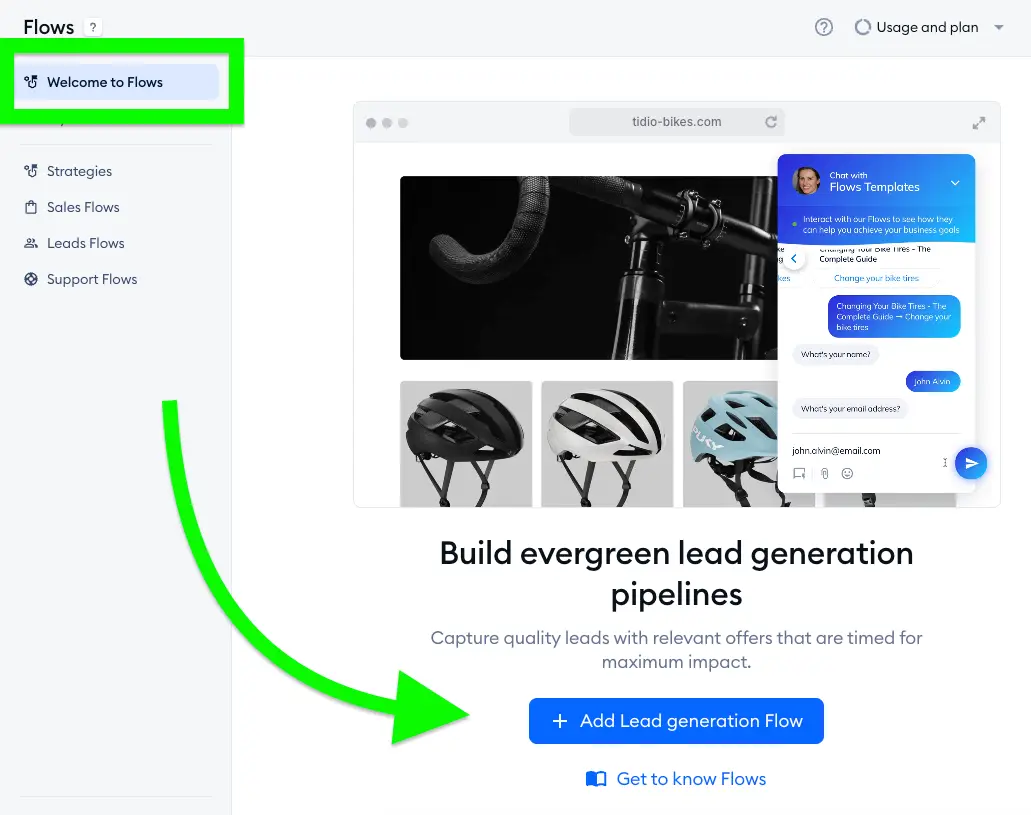This screenshot has height=815, width=1031.
Task: Click the Sales Flows bag icon
Action: coord(31,207)
